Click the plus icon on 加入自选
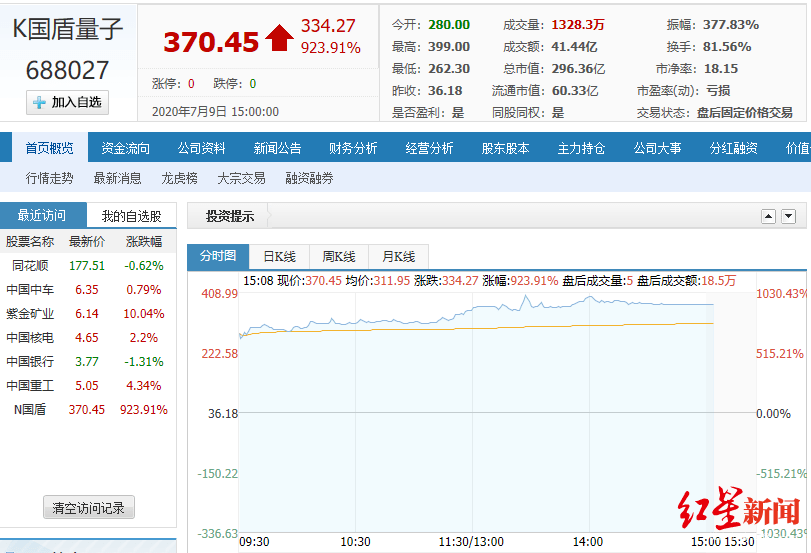This screenshot has width=811, height=553. coord(40,102)
